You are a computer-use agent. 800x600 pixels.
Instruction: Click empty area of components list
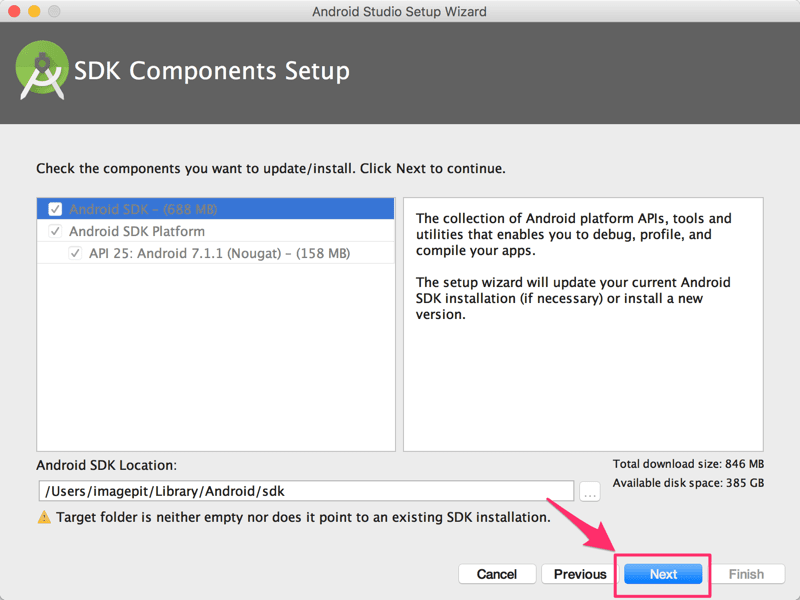[216, 357]
